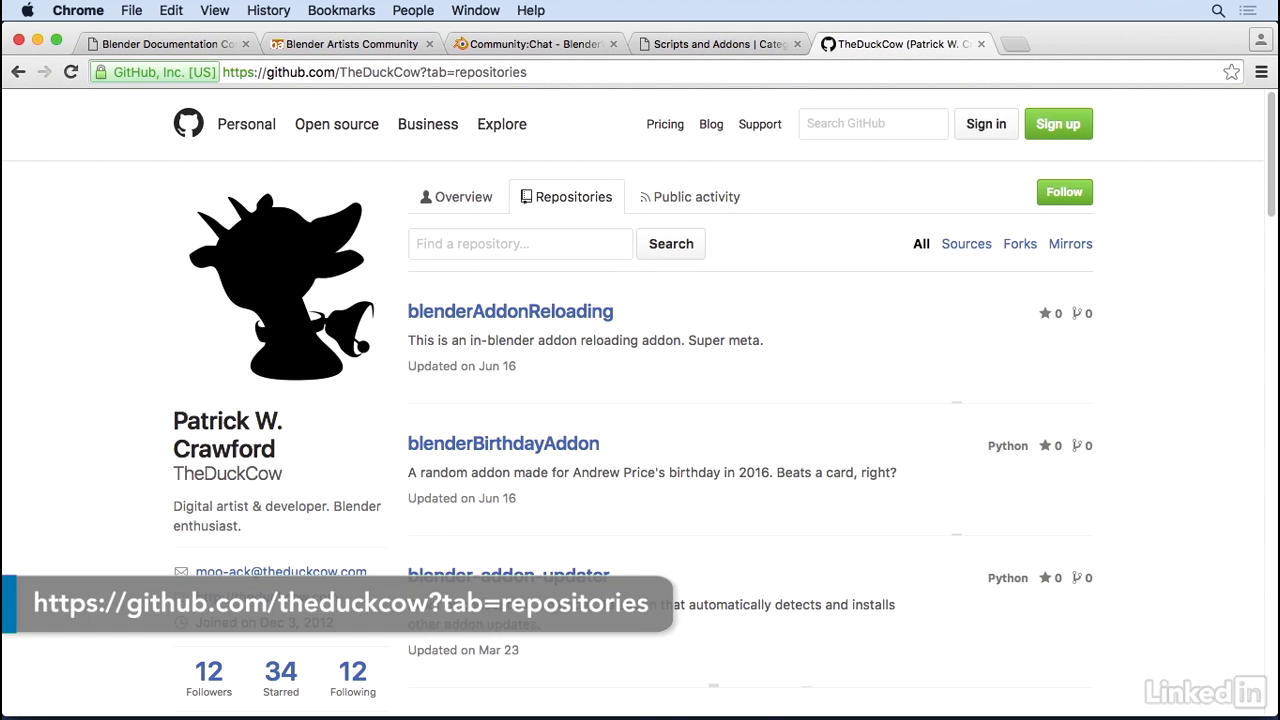Image resolution: width=1280 pixels, height=720 pixels.
Task: Click the Search GitHub field
Action: (873, 124)
